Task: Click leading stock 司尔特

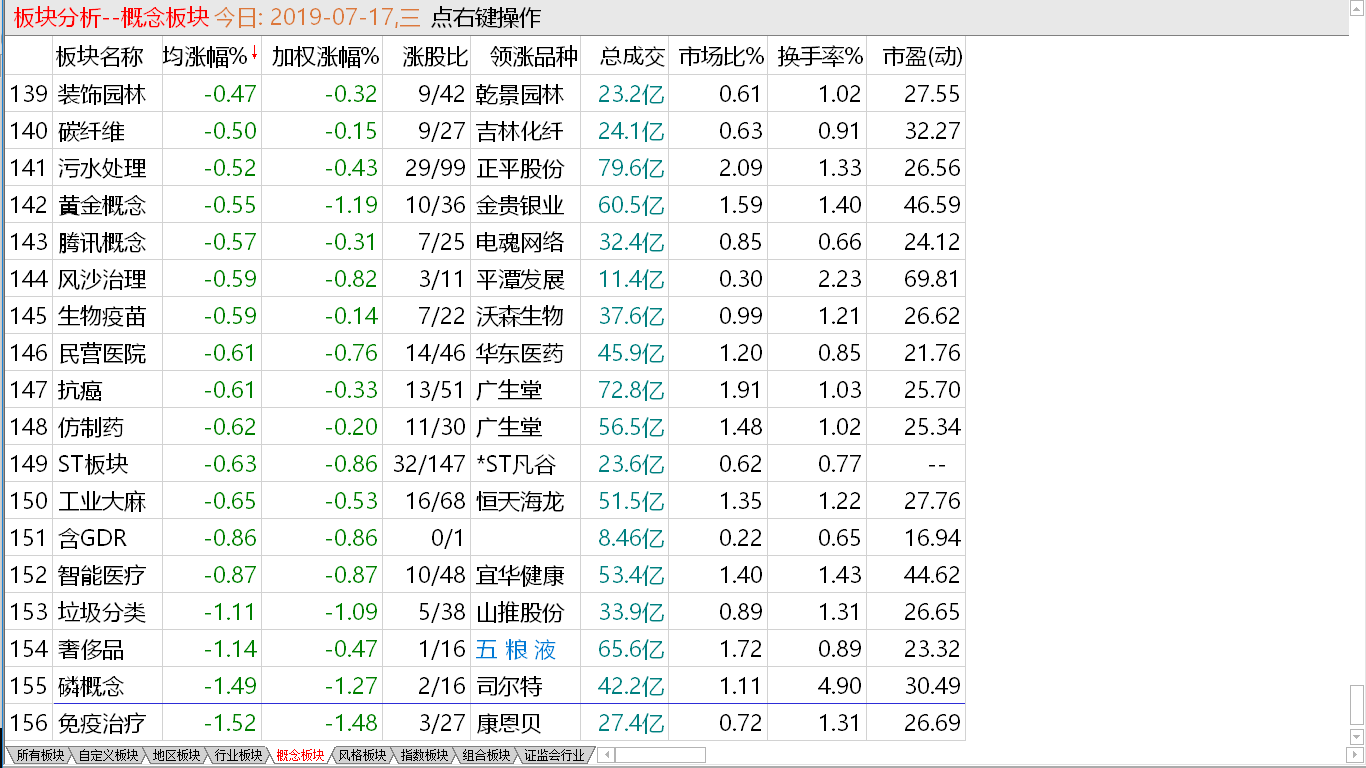Action: coord(509,686)
